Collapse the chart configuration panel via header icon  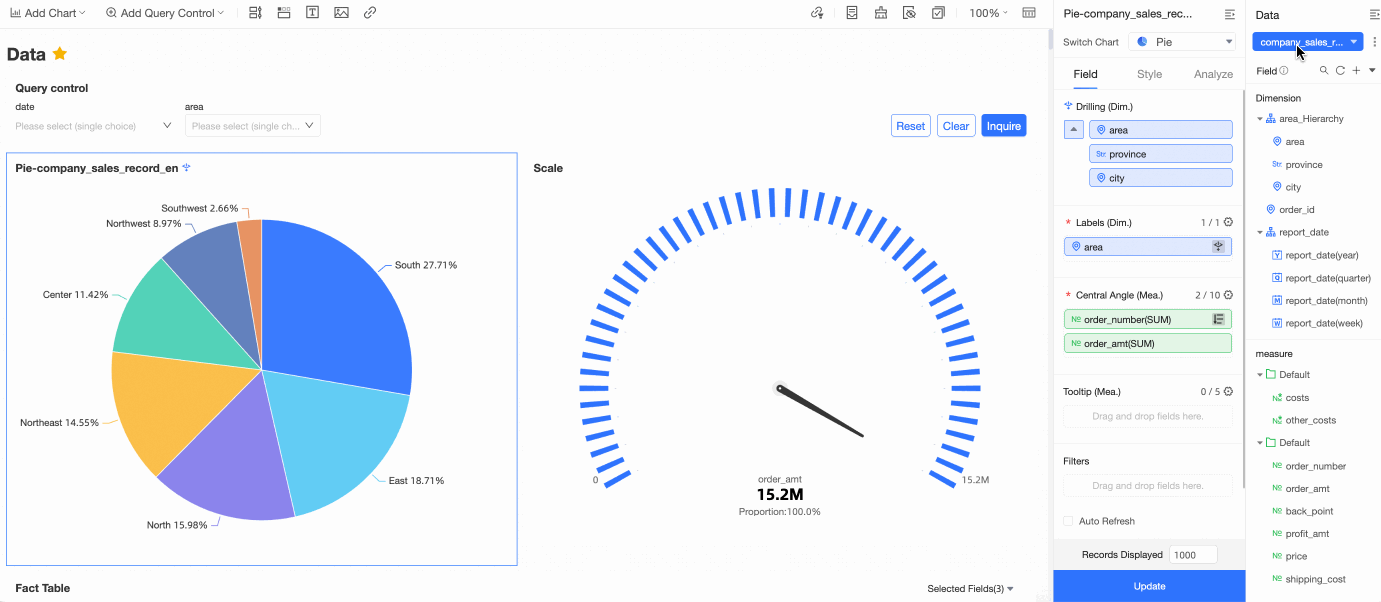point(1230,14)
